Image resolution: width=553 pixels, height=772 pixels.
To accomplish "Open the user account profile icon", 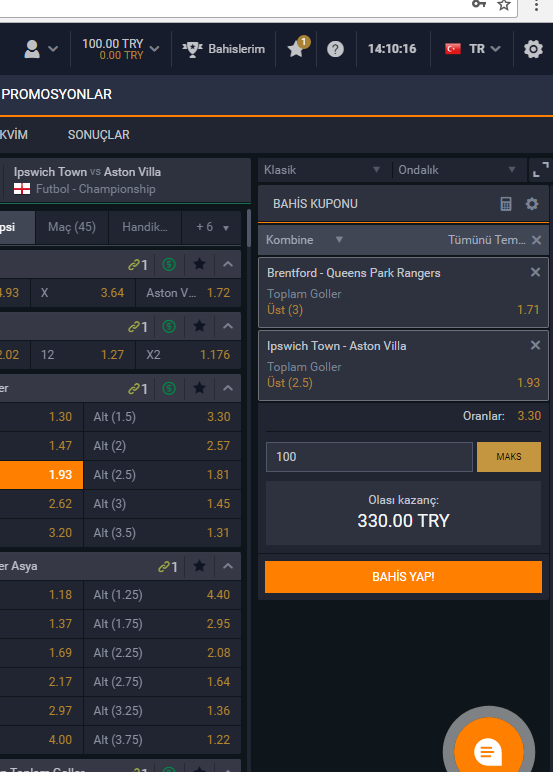I will [33, 49].
